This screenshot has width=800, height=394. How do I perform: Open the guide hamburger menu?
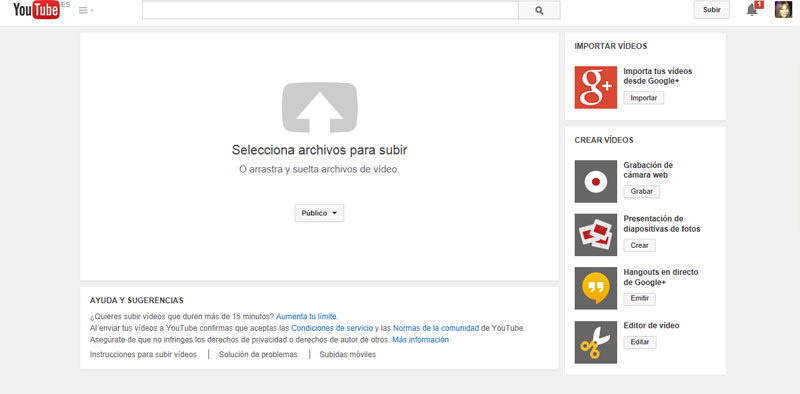pos(86,10)
